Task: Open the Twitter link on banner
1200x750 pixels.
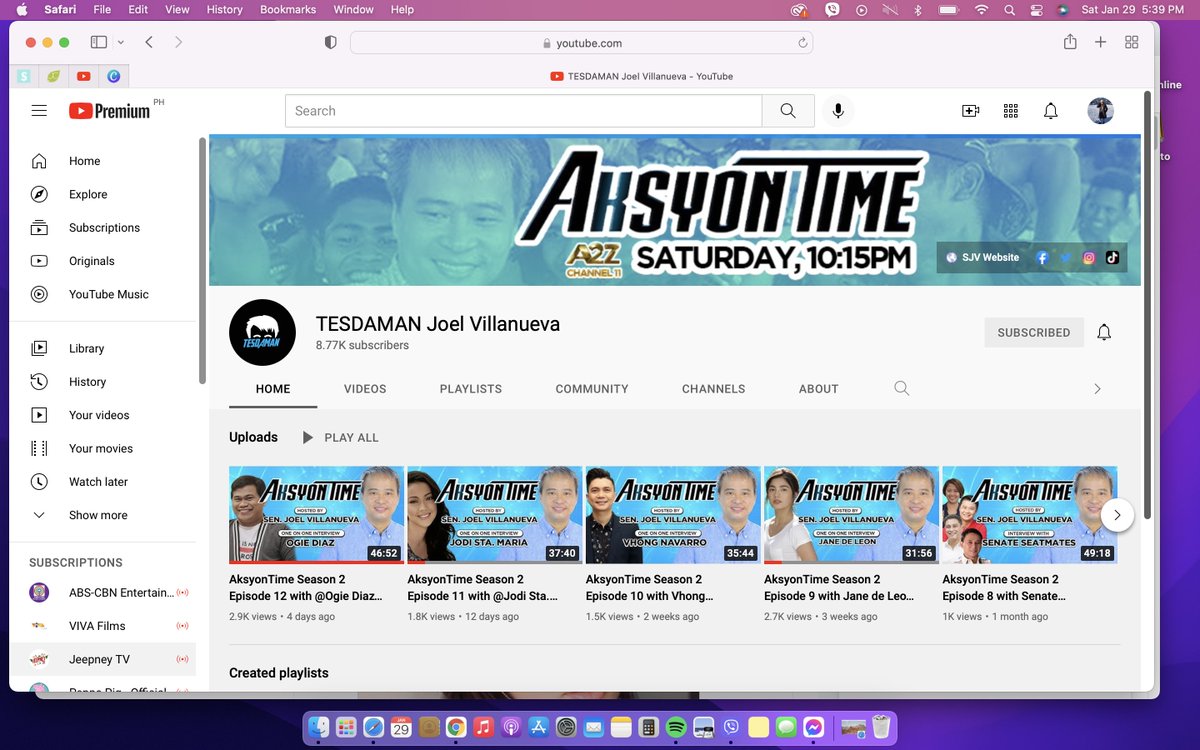Action: [1065, 257]
